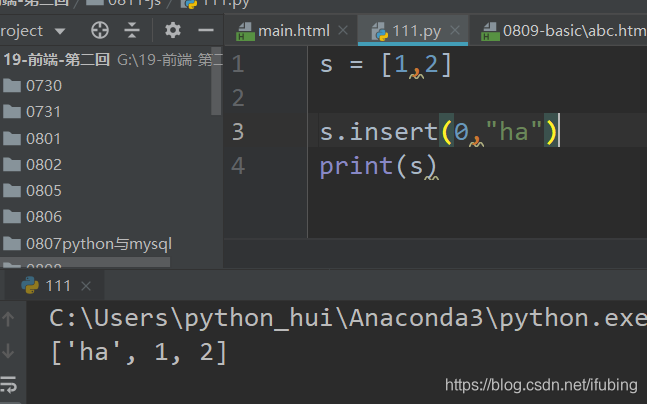Screen dimensions: 647x404
Task: Click the 111.py breadcrumb at top
Action: (215, 4)
